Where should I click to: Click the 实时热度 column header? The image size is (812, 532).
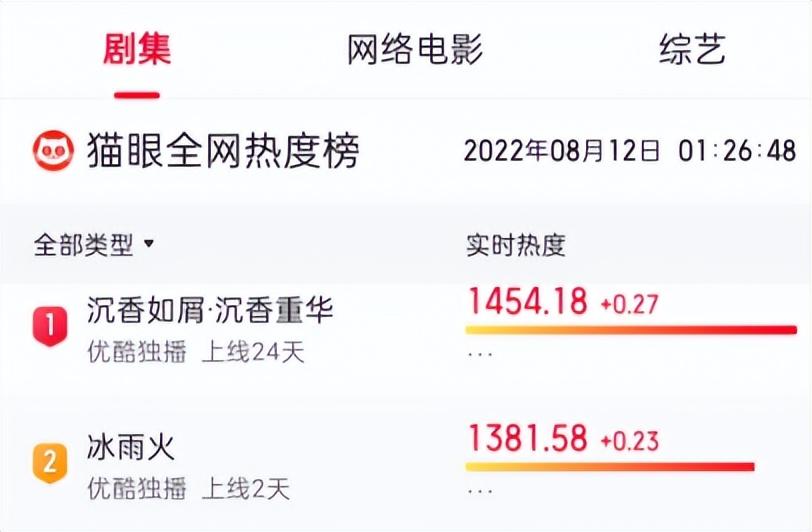point(515,245)
